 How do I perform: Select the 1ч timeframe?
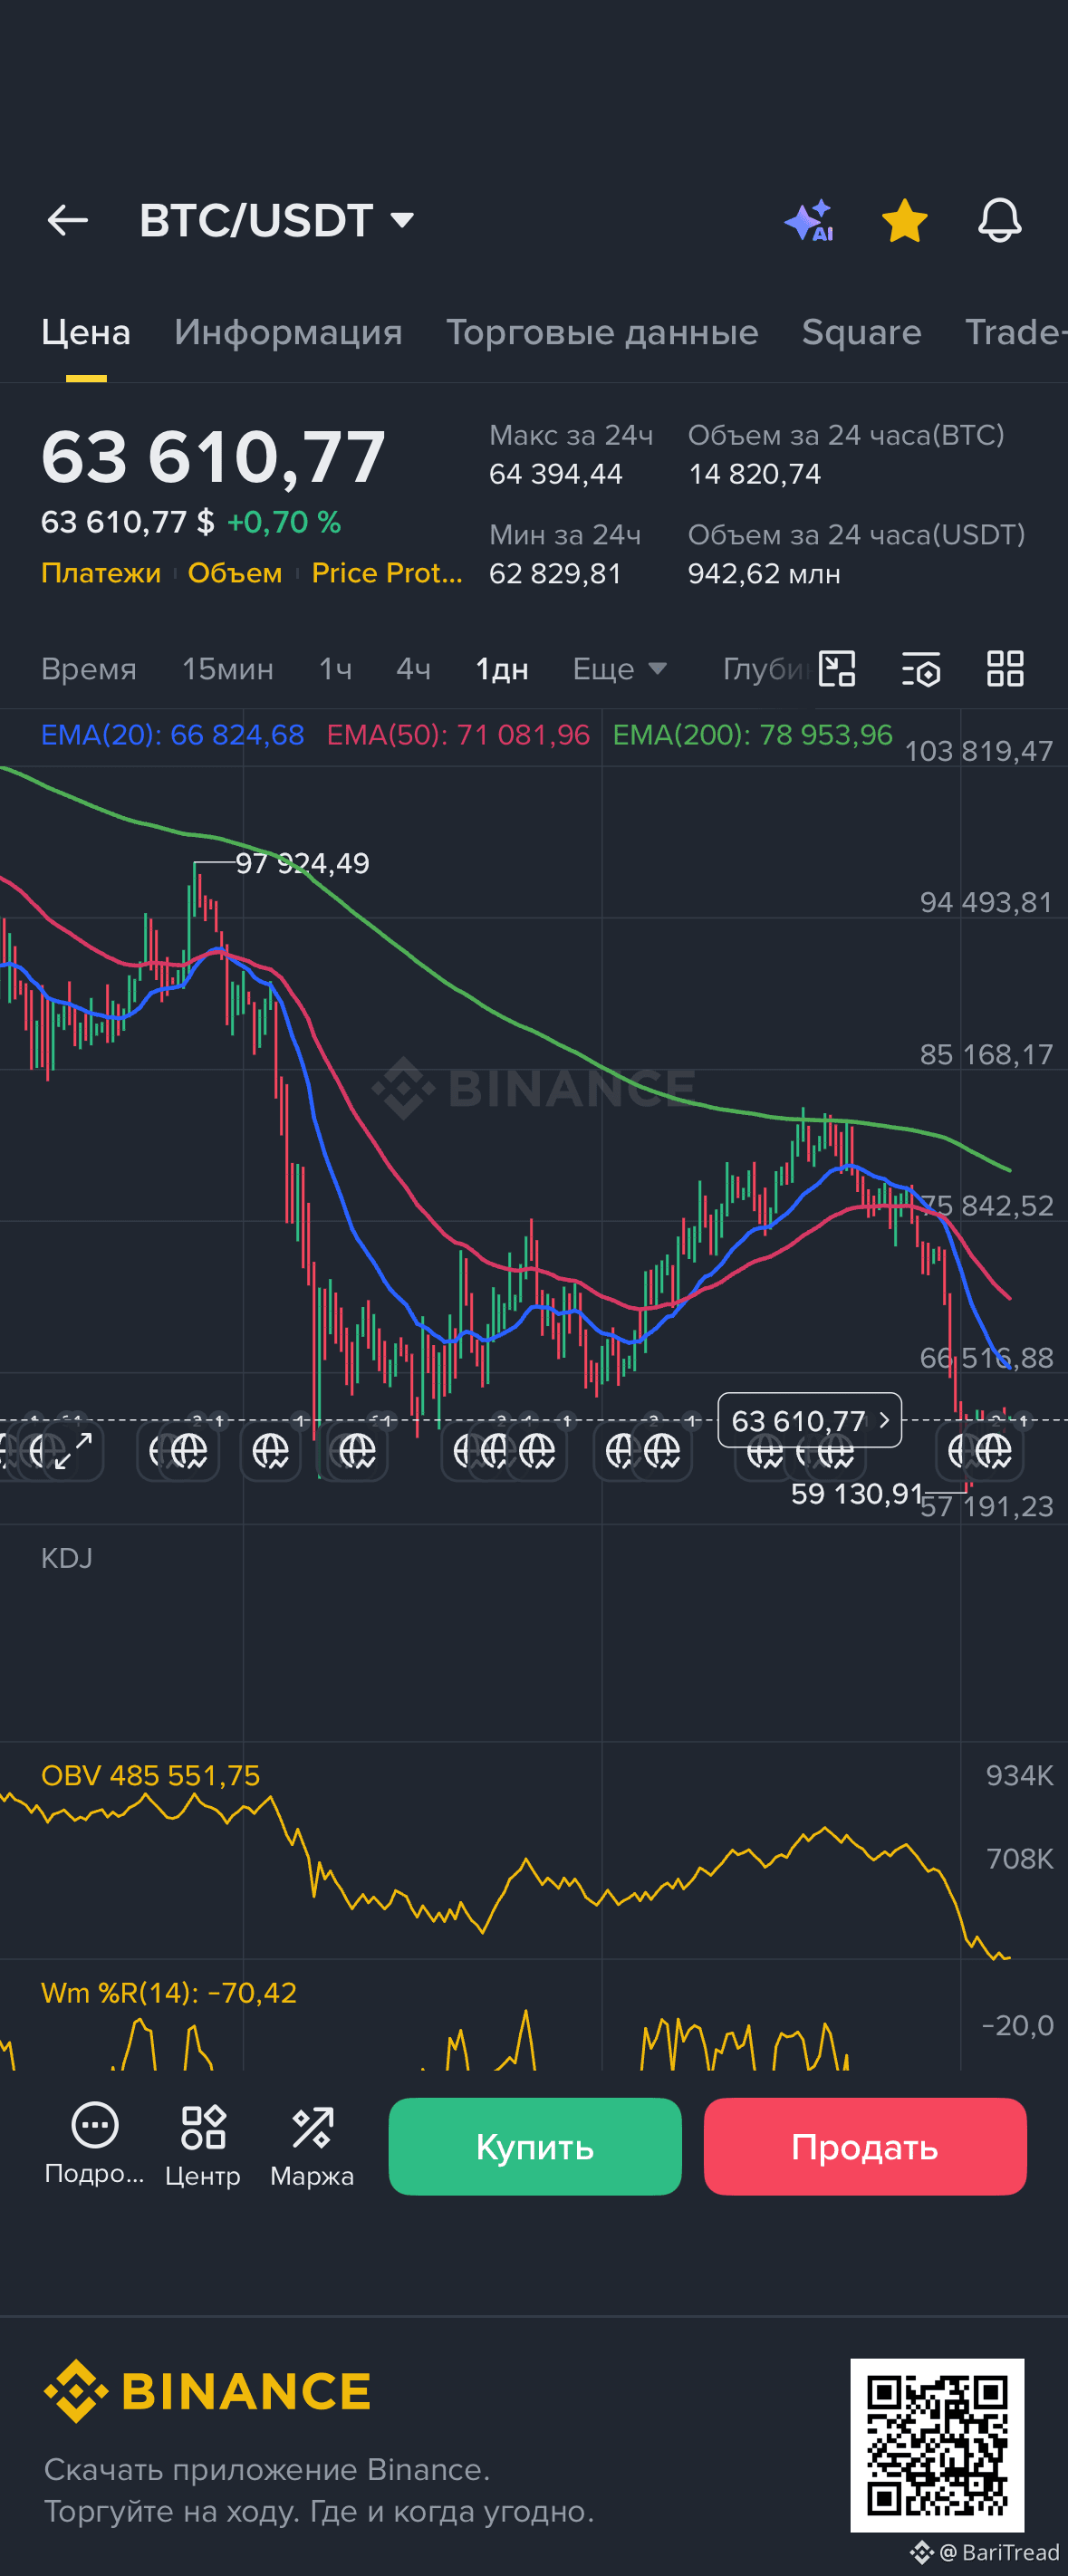[x=335, y=669]
